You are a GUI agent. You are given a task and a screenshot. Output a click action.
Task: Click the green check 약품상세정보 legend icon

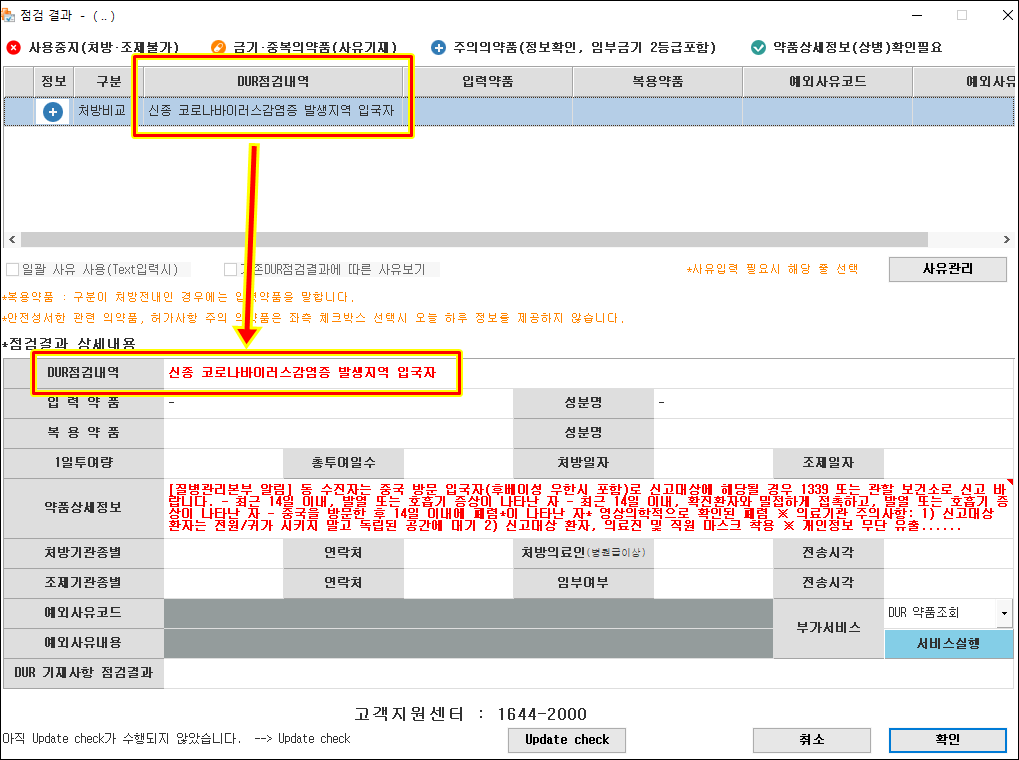tap(758, 47)
